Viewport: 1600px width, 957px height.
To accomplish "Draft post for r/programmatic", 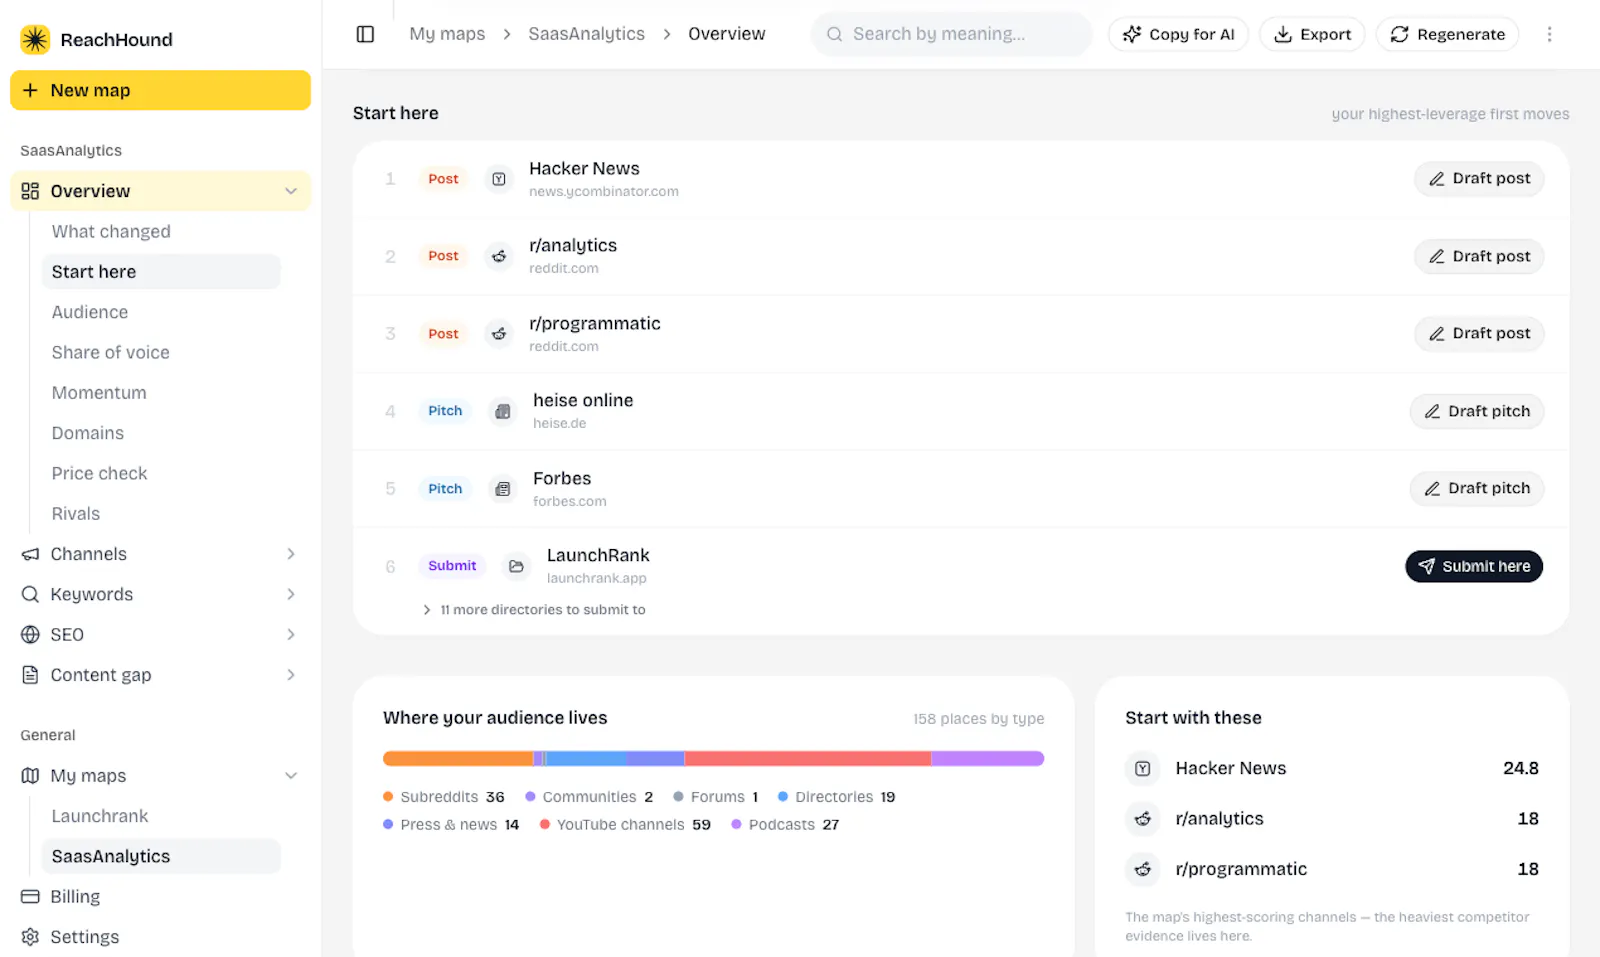I will tap(1479, 334).
